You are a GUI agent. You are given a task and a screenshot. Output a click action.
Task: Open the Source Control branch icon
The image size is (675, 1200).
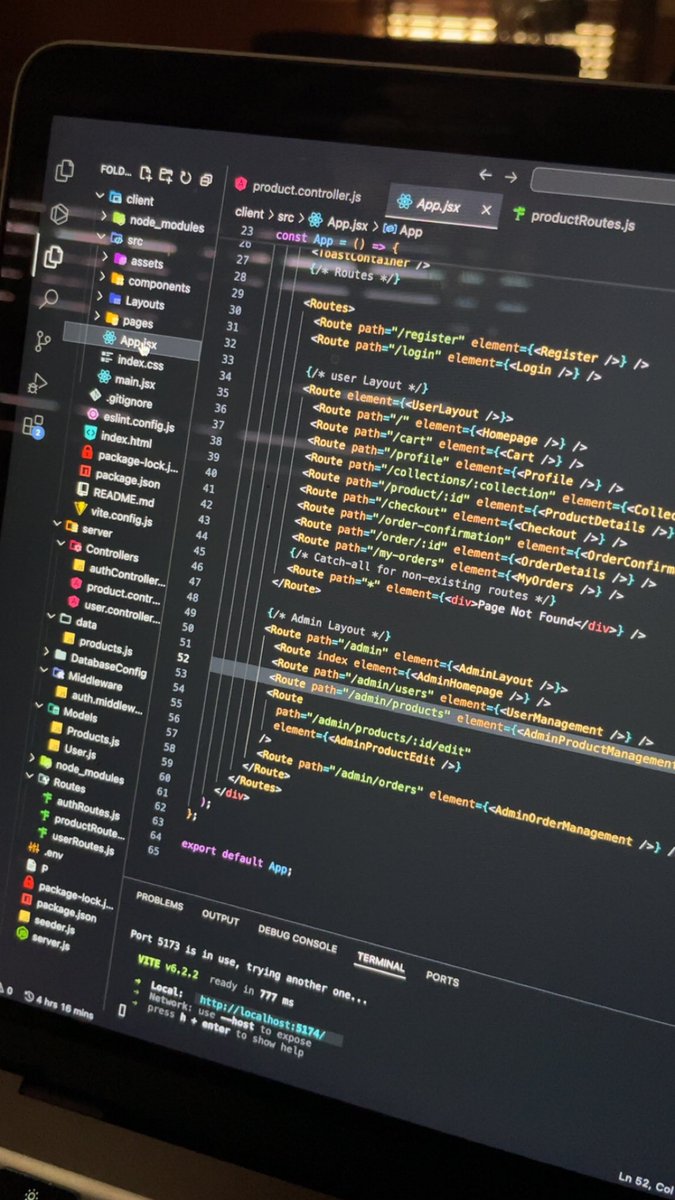point(43,341)
